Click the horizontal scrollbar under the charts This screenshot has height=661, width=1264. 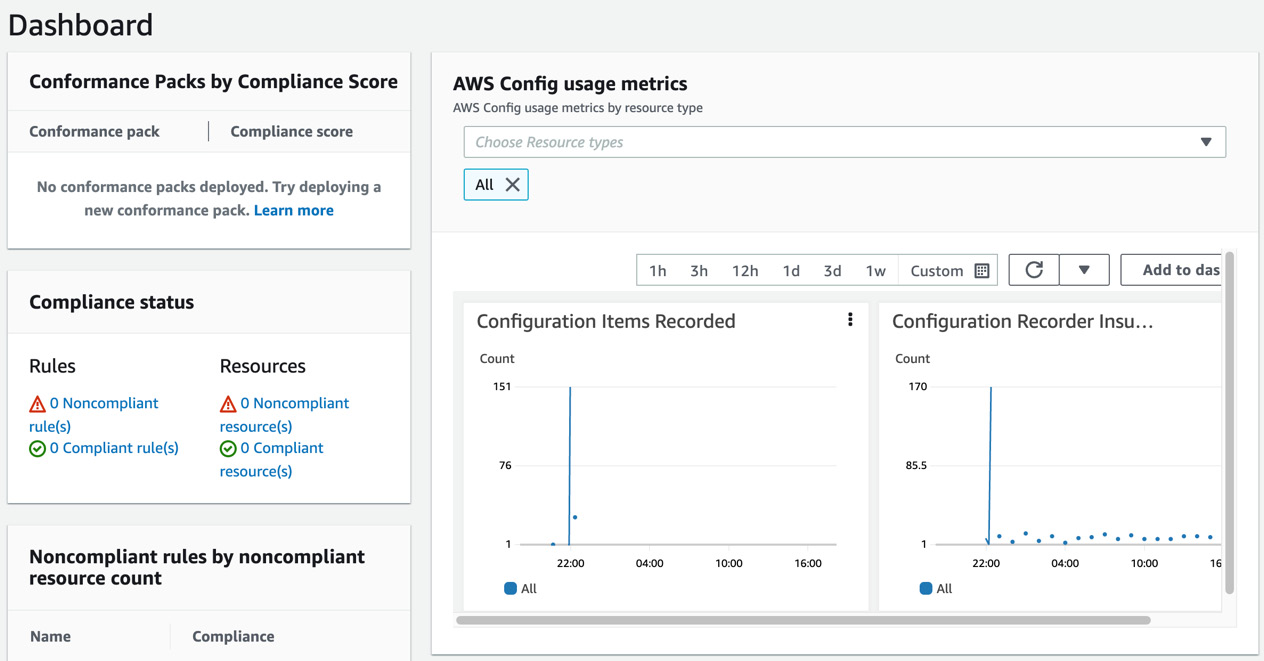click(x=803, y=620)
